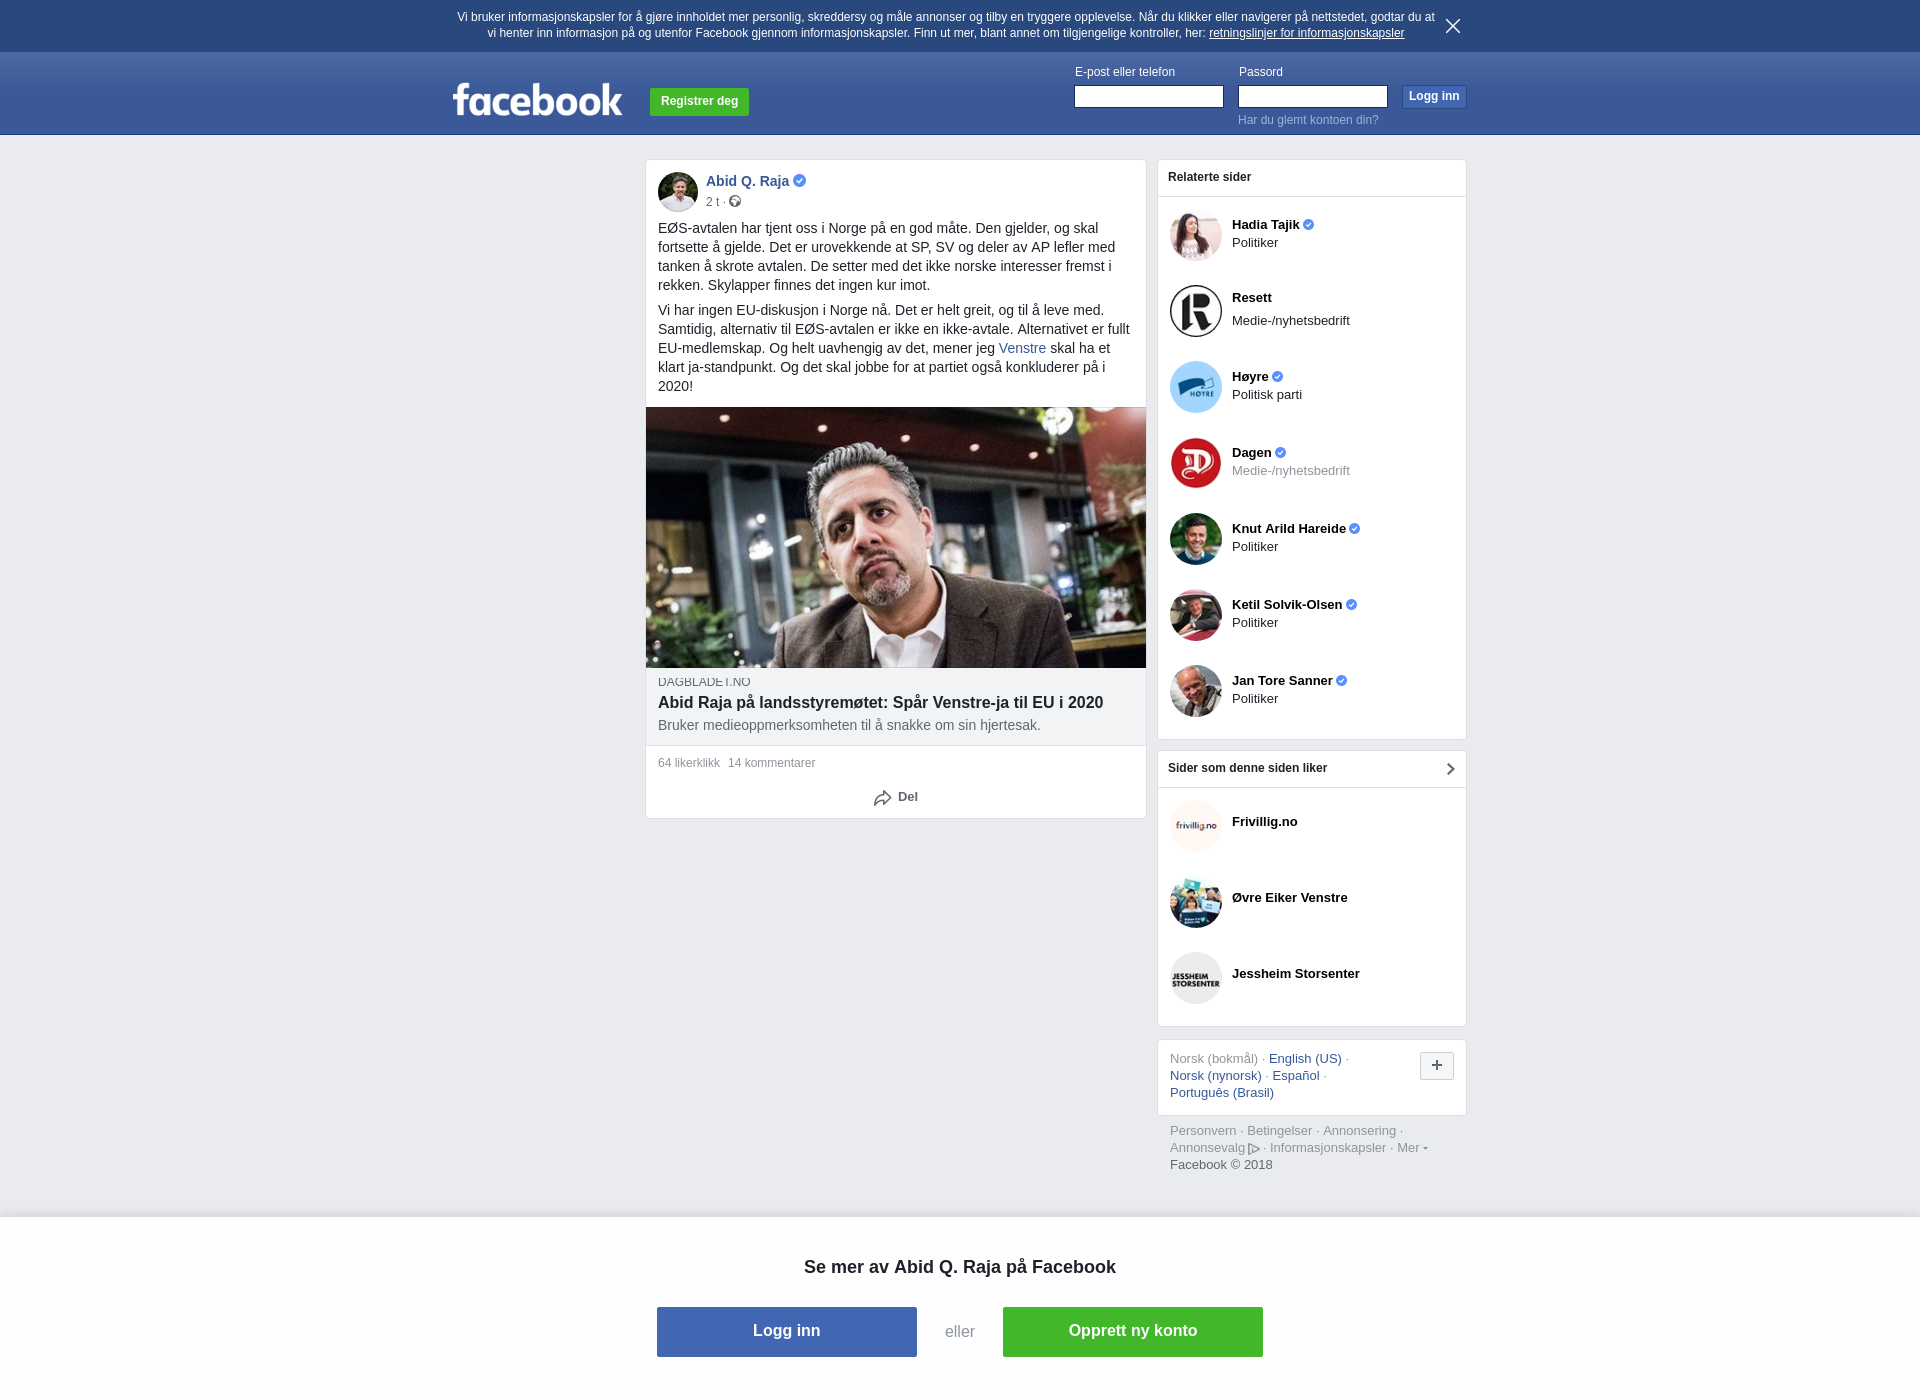The height and width of the screenshot is (1397, 1920).
Task: Open the Resett page logo
Action: (x=1196, y=311)
